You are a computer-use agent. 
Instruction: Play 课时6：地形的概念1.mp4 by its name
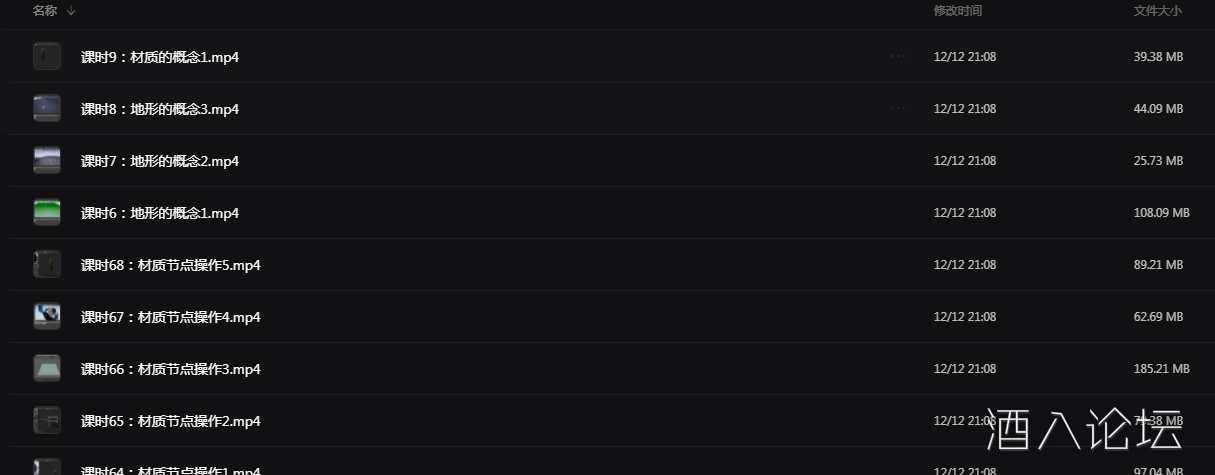click(160, 213)
